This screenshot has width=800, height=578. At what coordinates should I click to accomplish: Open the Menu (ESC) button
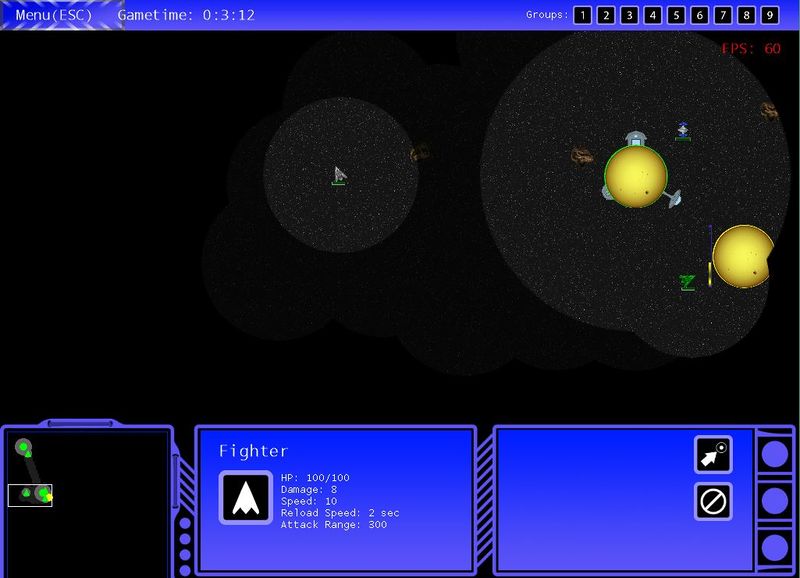pyautogui.click(x=54, y=15)
